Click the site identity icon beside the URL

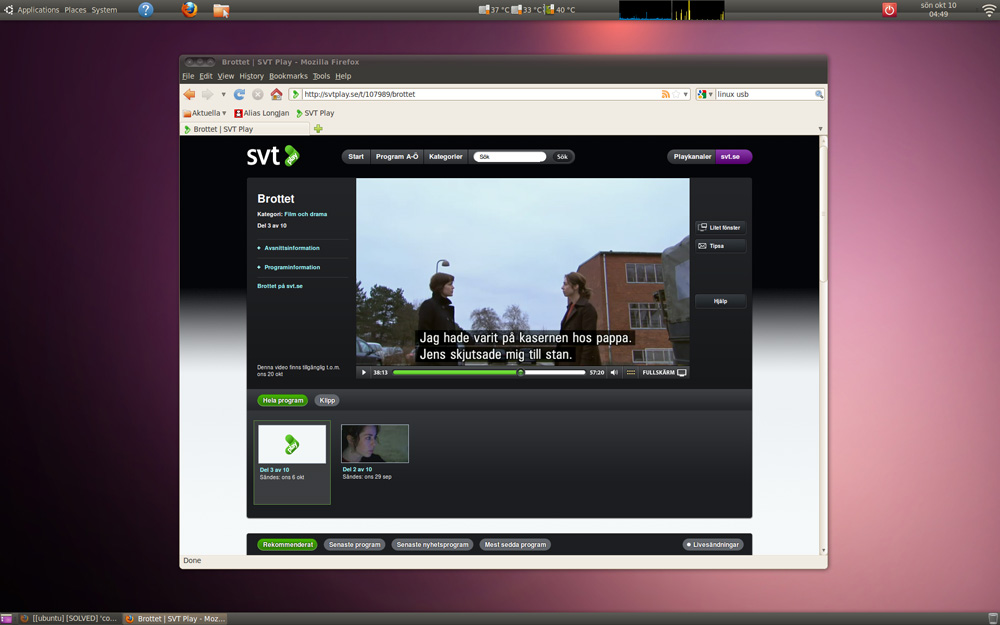[x=295, y=94]
